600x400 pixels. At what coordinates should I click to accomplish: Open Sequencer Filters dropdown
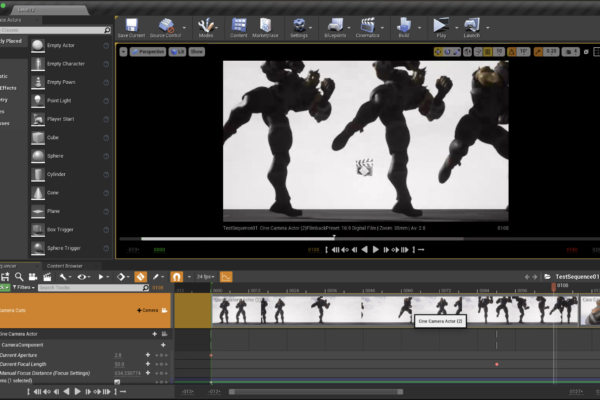click(24, 287)
